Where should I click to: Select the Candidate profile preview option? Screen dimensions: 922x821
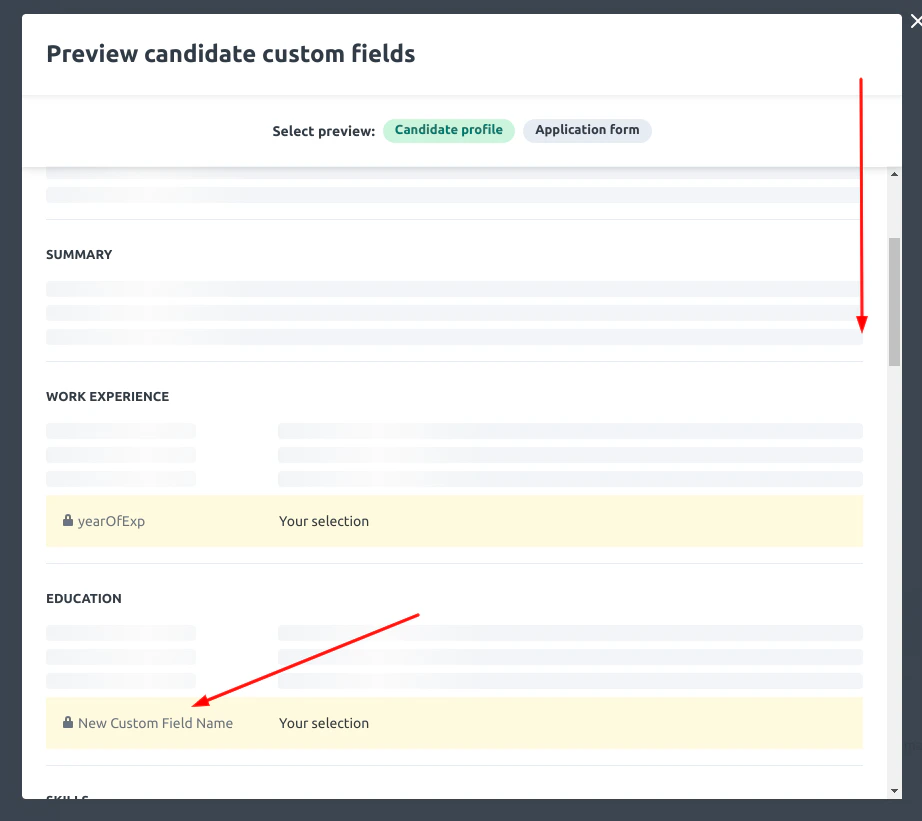pyautogui.click(x=448, y=130)
